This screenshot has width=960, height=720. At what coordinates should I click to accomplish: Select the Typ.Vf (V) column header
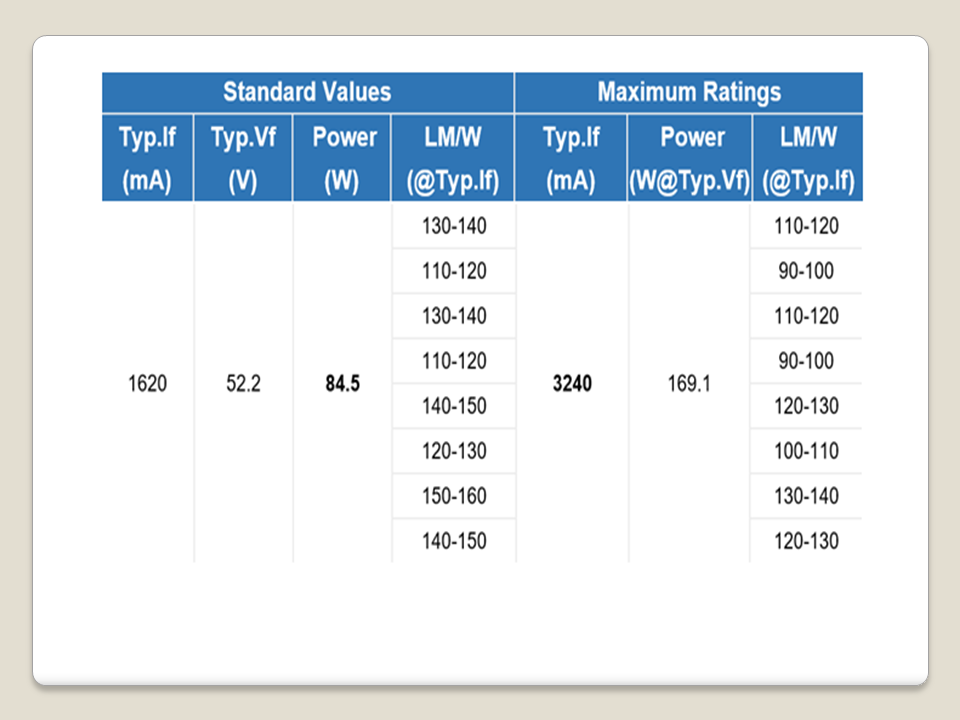click(243, 159)
